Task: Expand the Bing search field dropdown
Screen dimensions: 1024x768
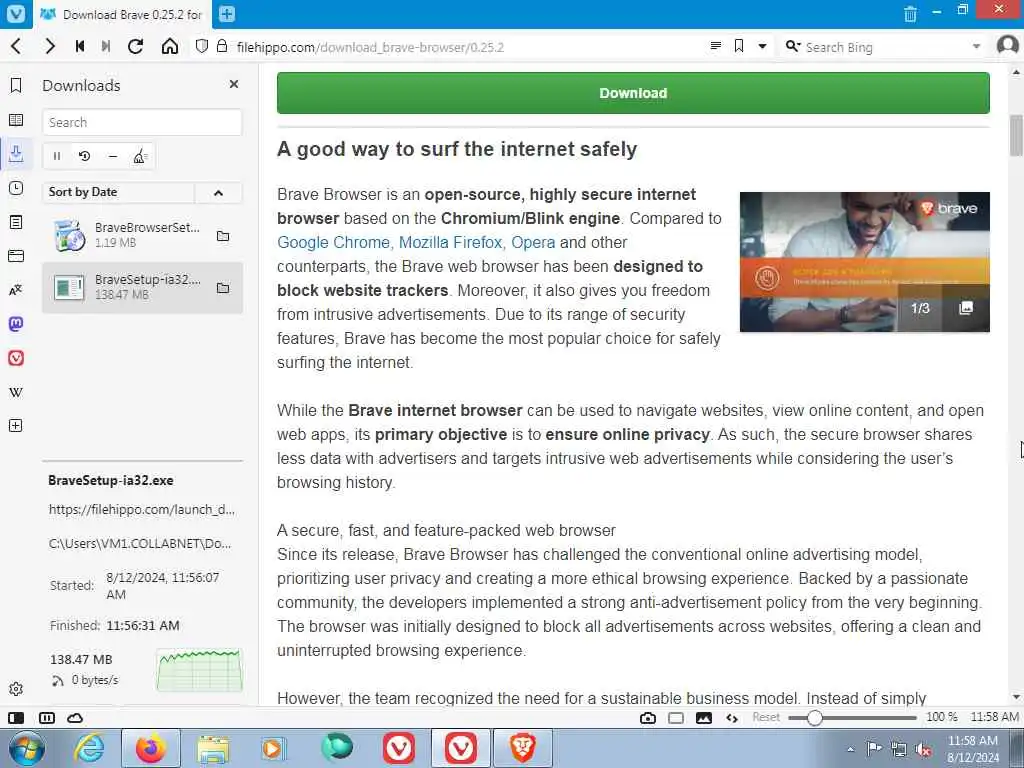Action: (976, 46)
